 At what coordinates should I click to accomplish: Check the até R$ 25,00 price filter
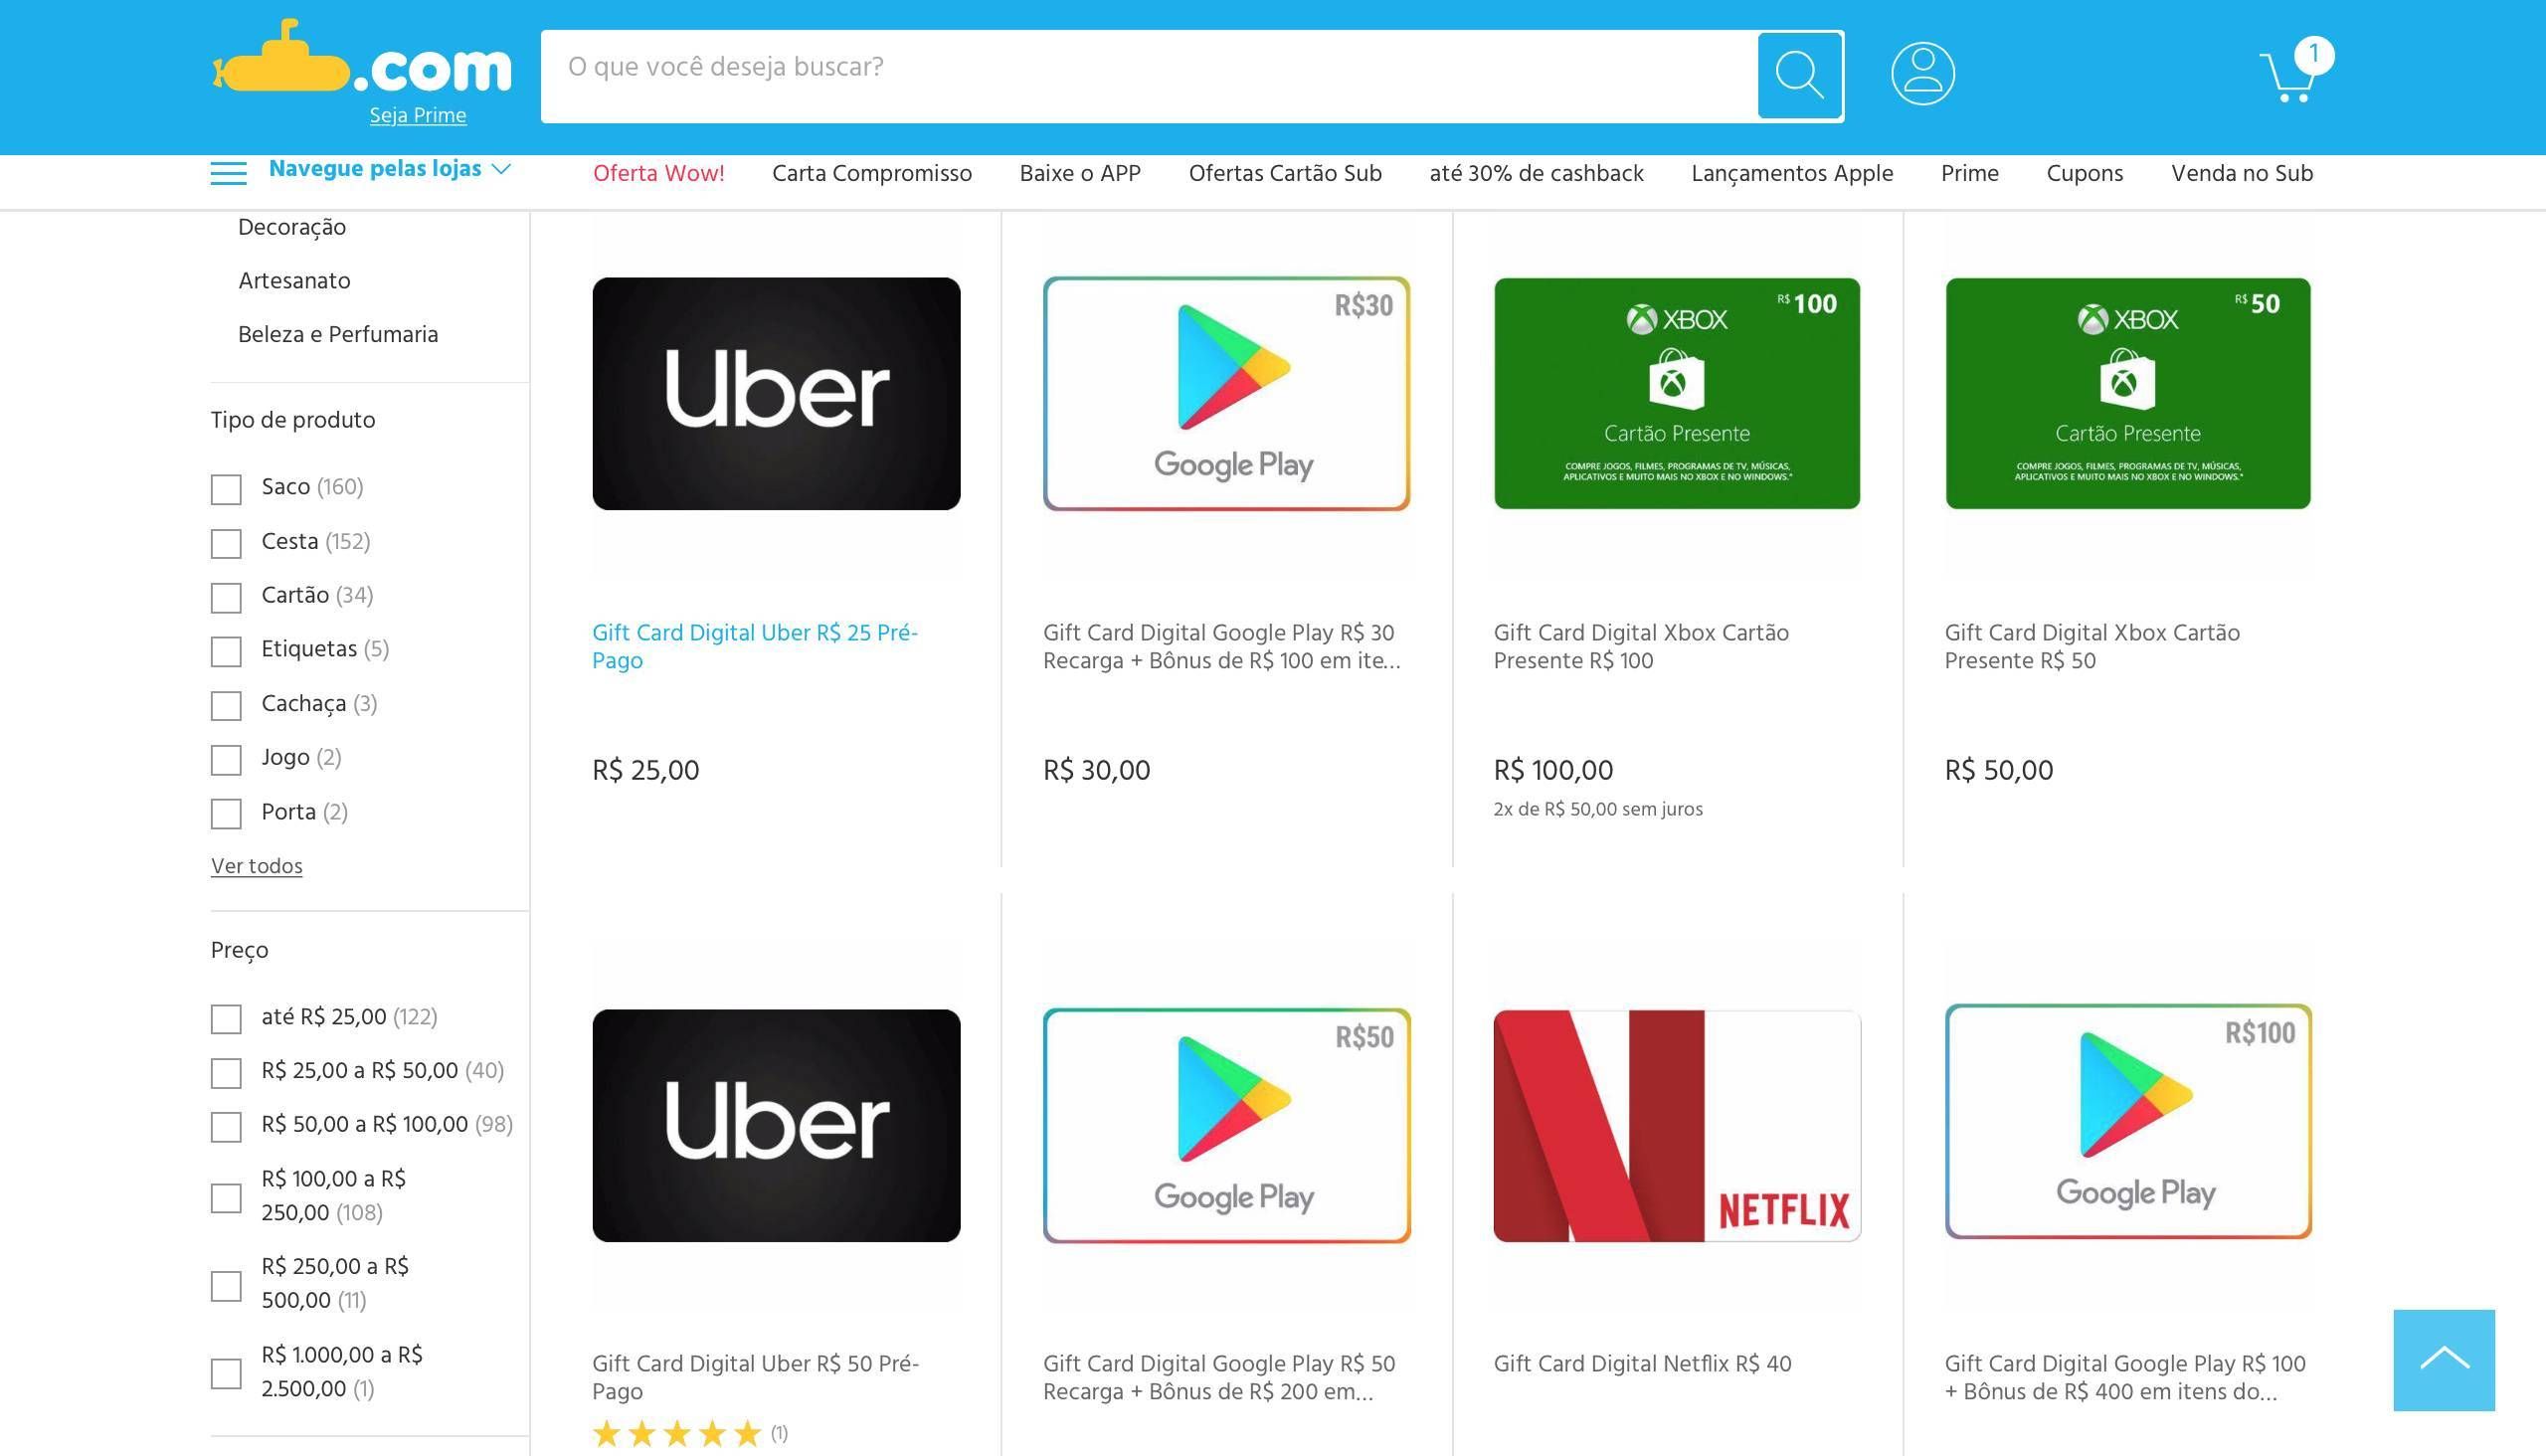[x=226, y=1019]
